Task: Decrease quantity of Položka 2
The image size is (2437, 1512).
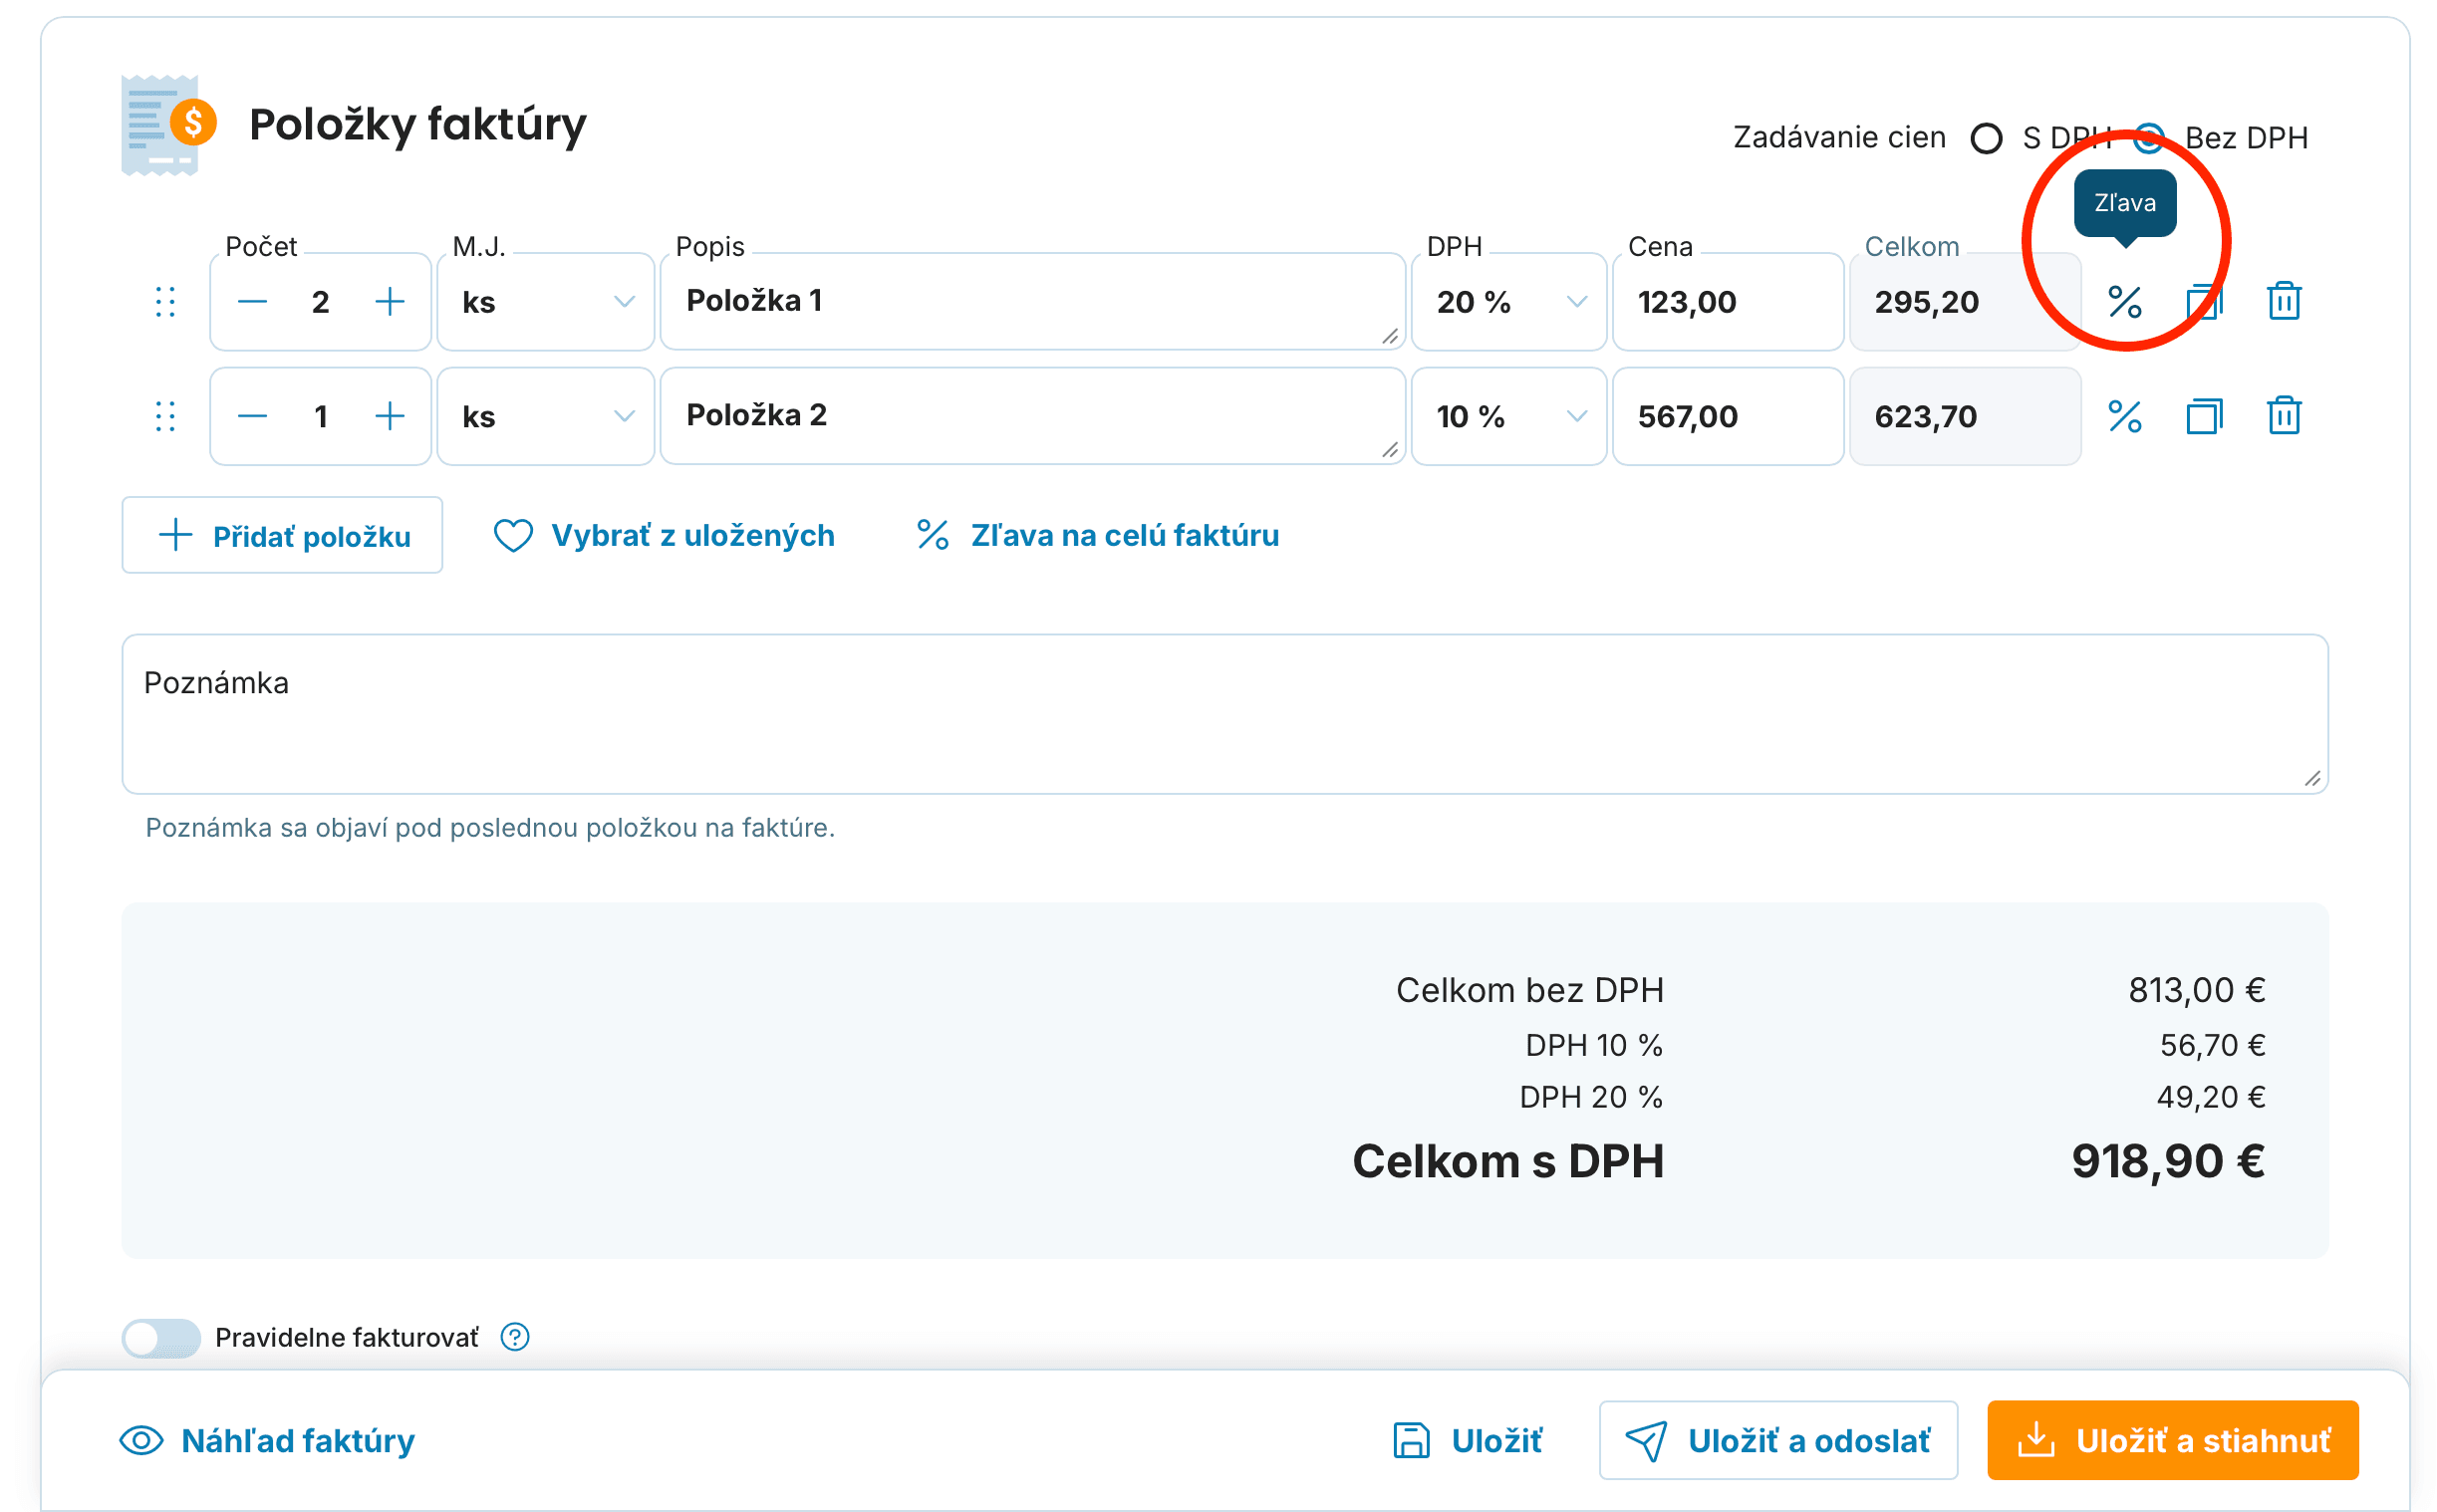Action: click(252, 416)
